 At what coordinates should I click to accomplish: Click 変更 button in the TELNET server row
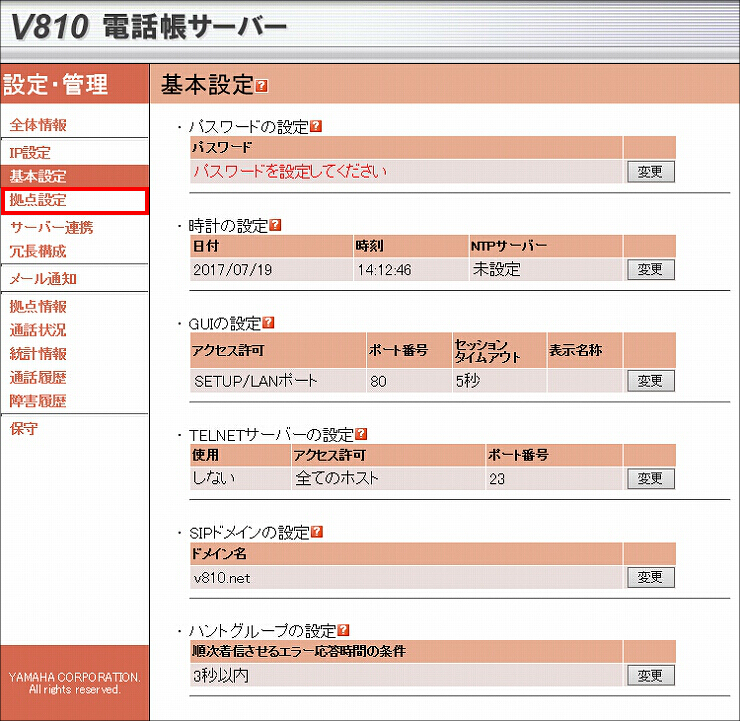tap(650, 479)
